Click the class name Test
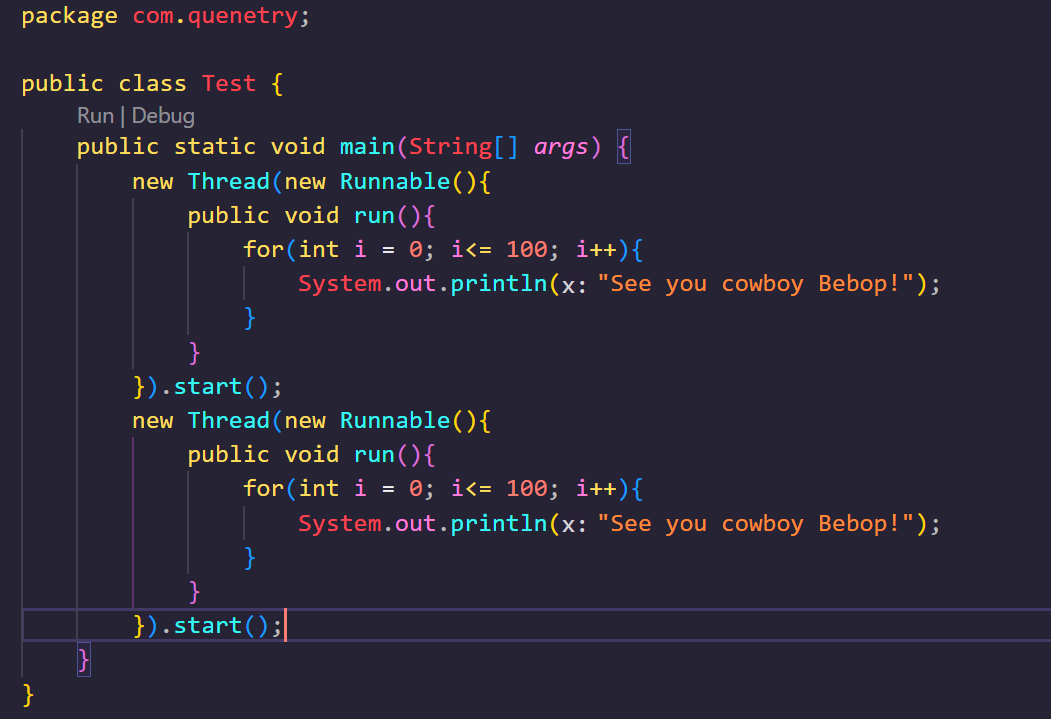Image resolution: width=1051 pixels, height=719 pixels. [x=229, y=84]
